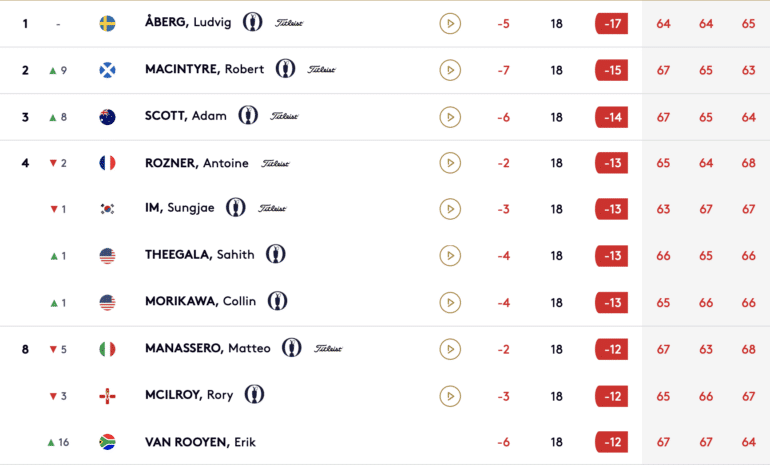
Task: Click Sungjae Im's round one score 63
Action: (663, 209)
